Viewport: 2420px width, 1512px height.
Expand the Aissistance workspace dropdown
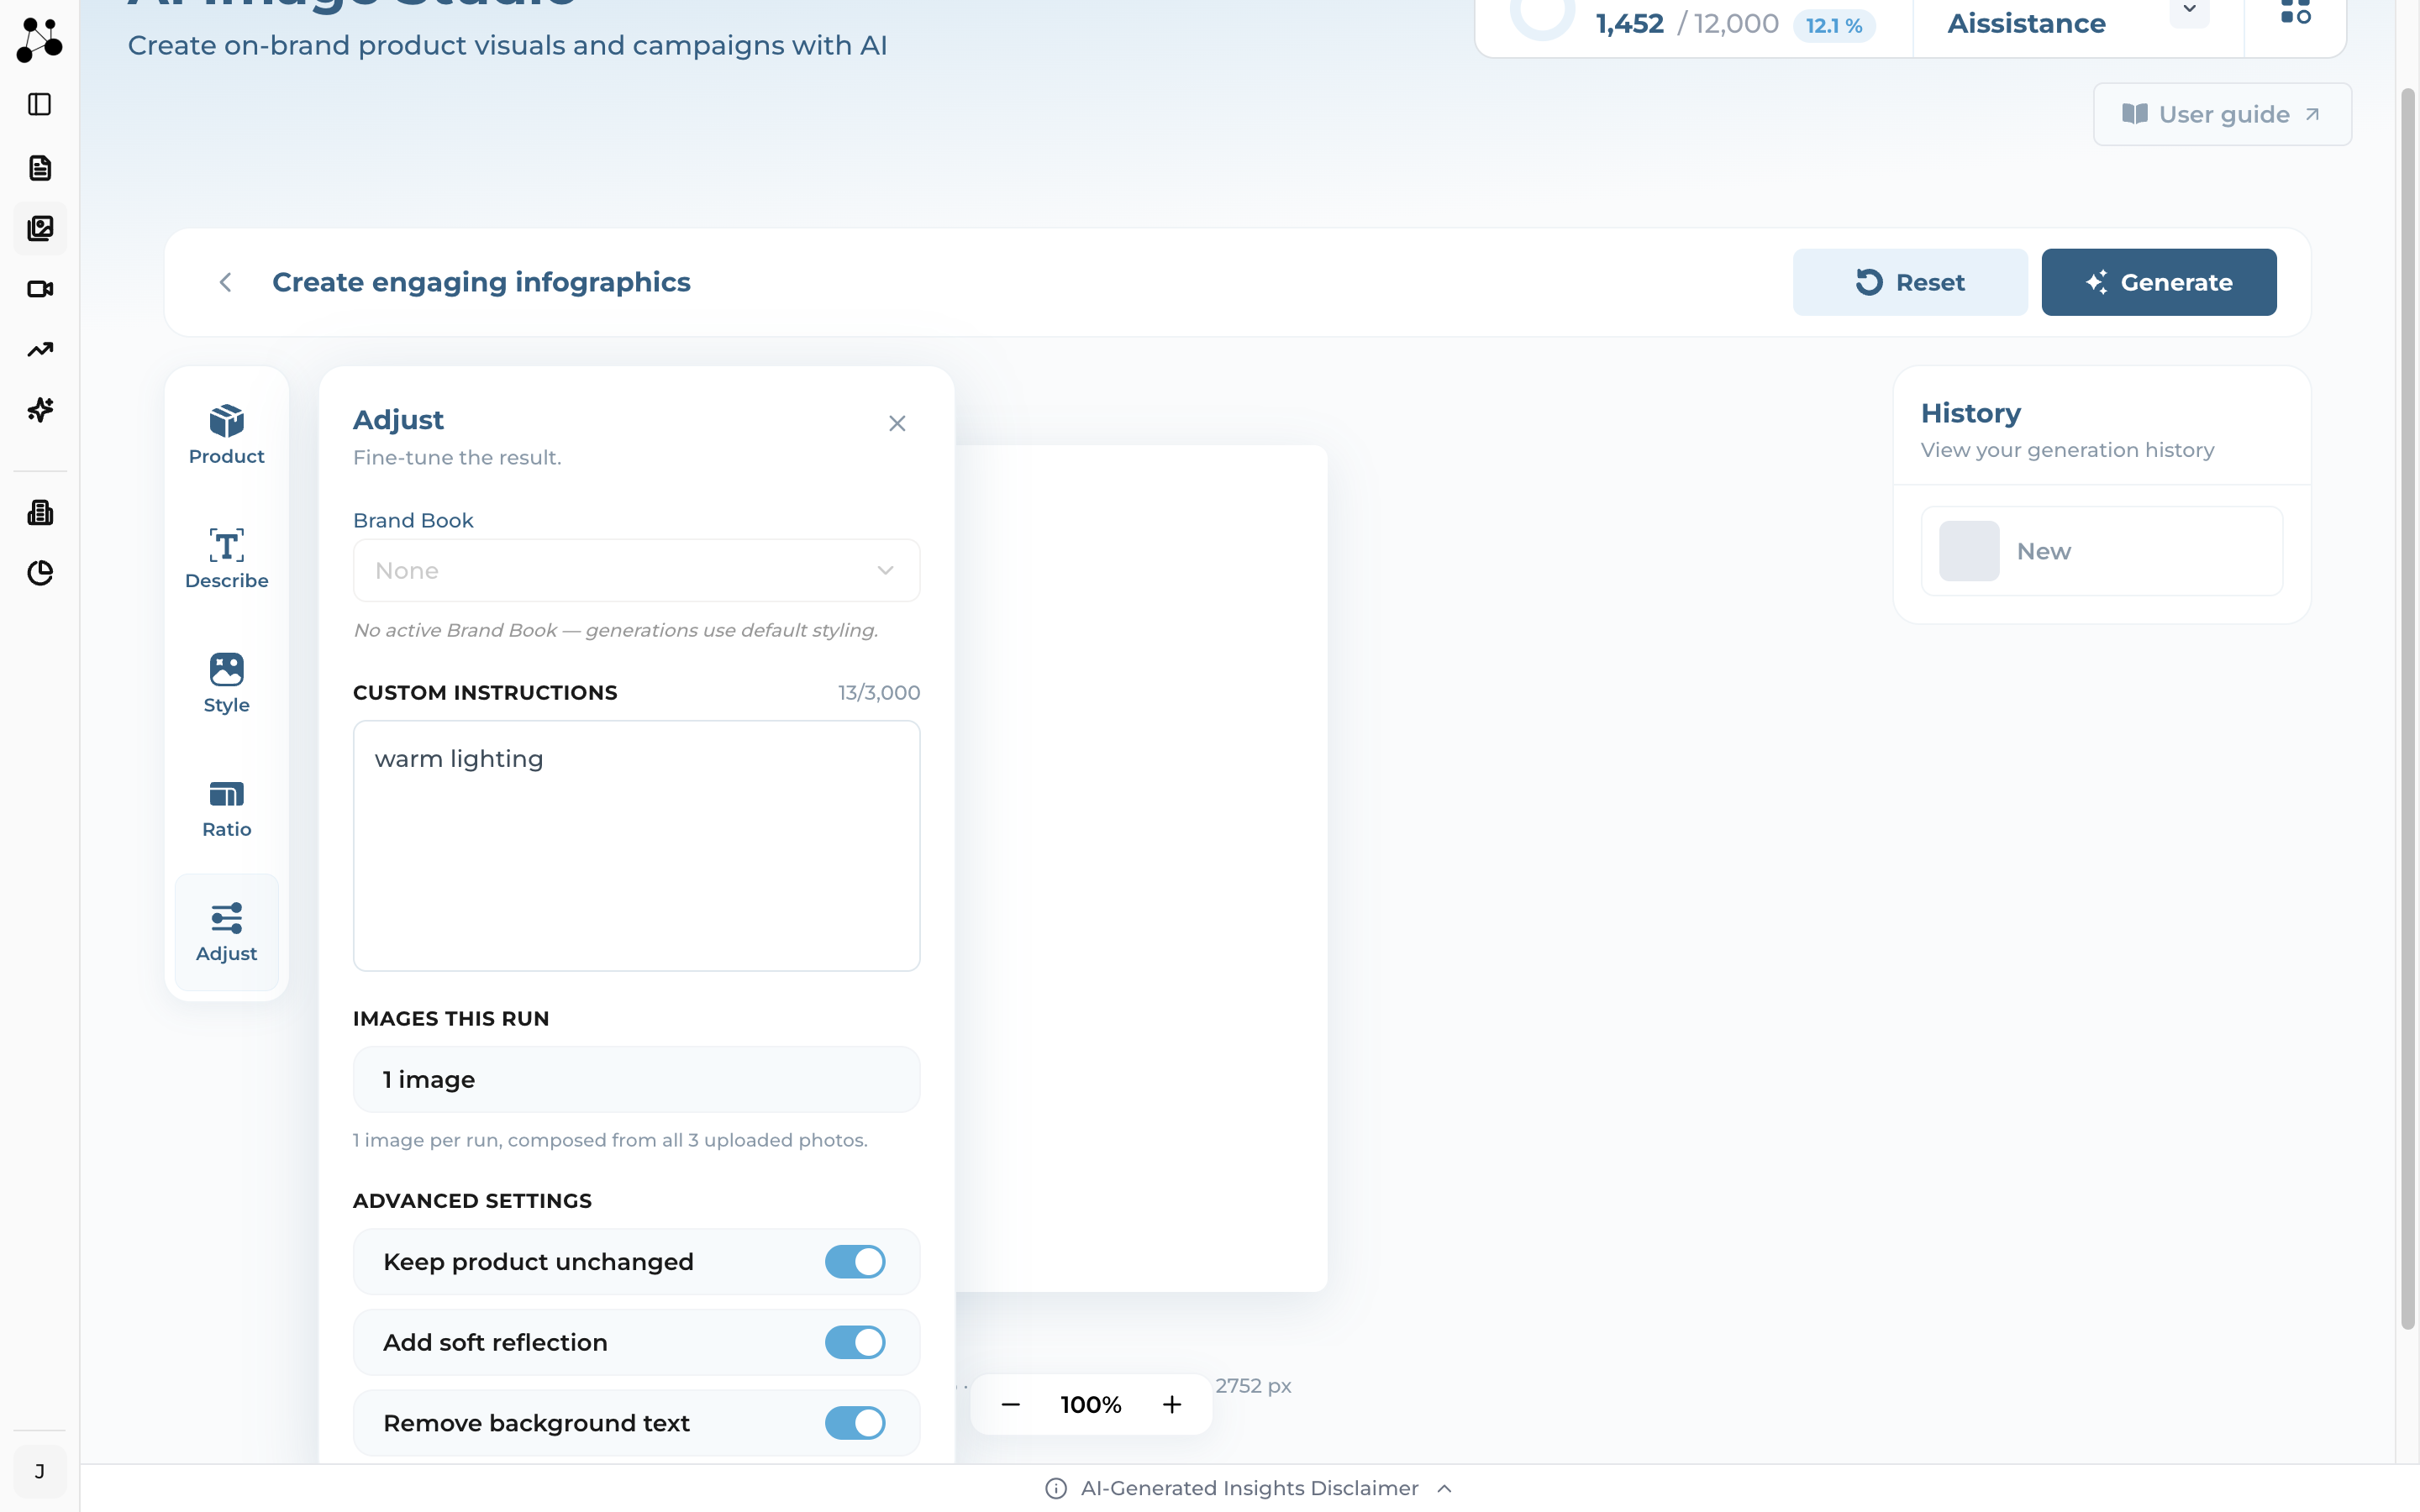tap(2189, 10)
